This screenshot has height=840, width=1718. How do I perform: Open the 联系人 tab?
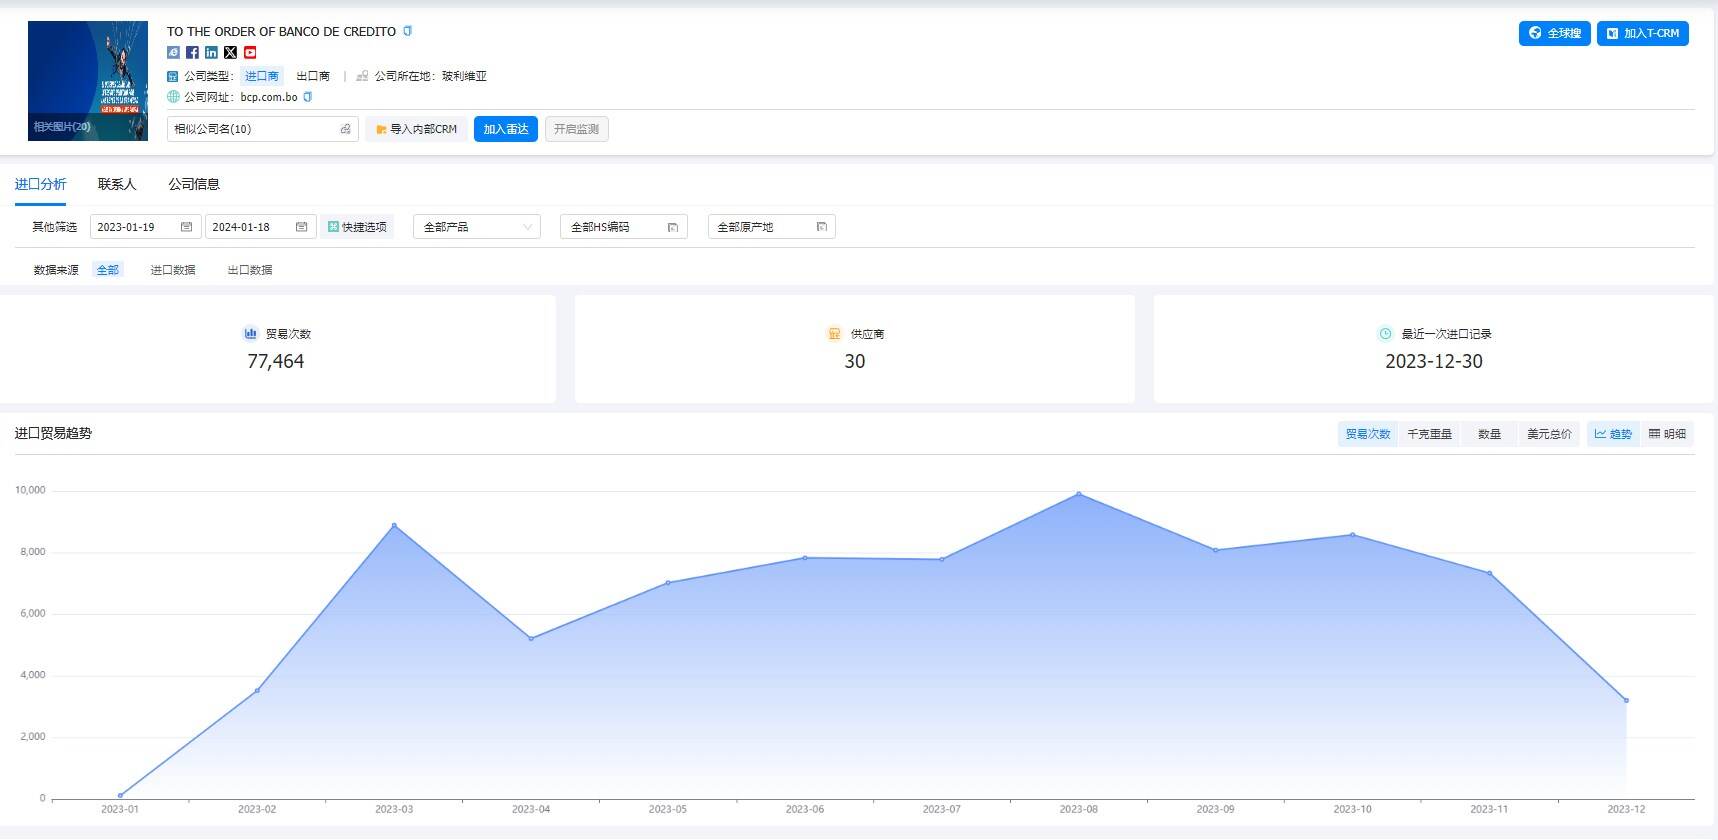point(117,184)
